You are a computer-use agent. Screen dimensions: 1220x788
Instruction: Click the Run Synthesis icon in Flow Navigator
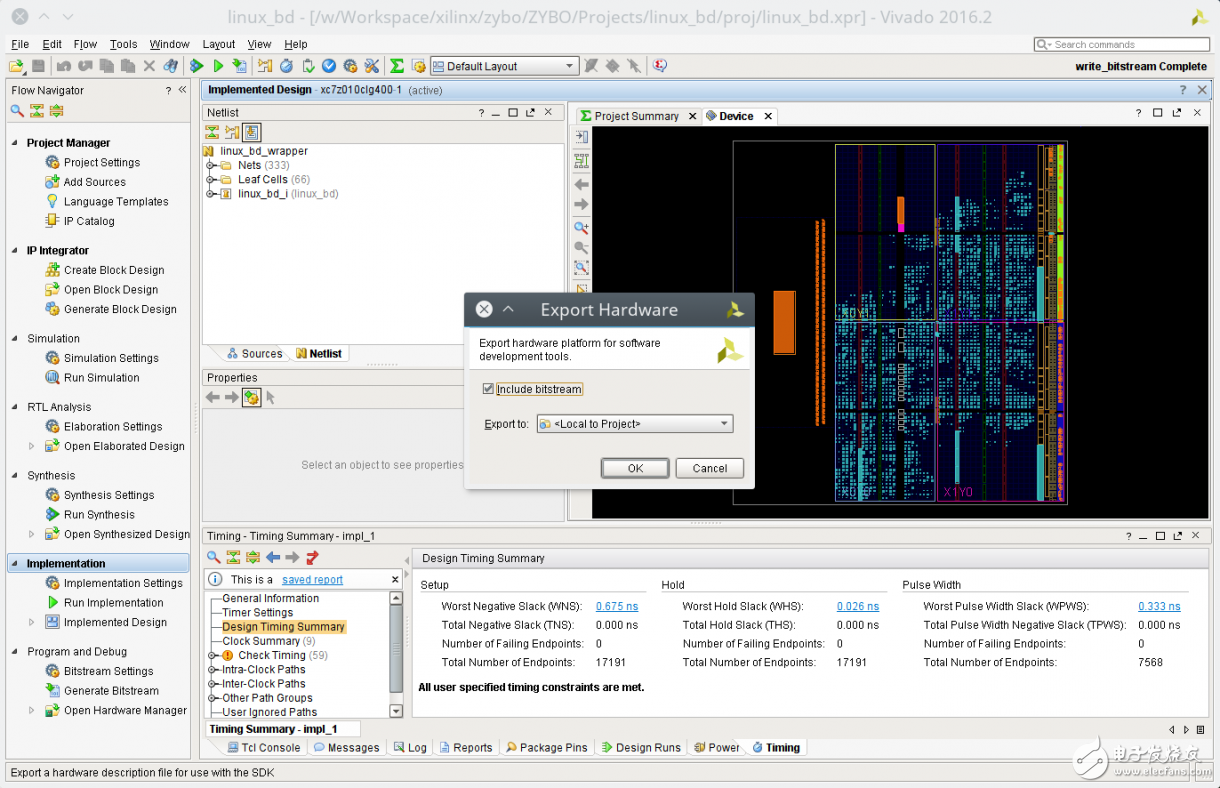pos(53,515)
